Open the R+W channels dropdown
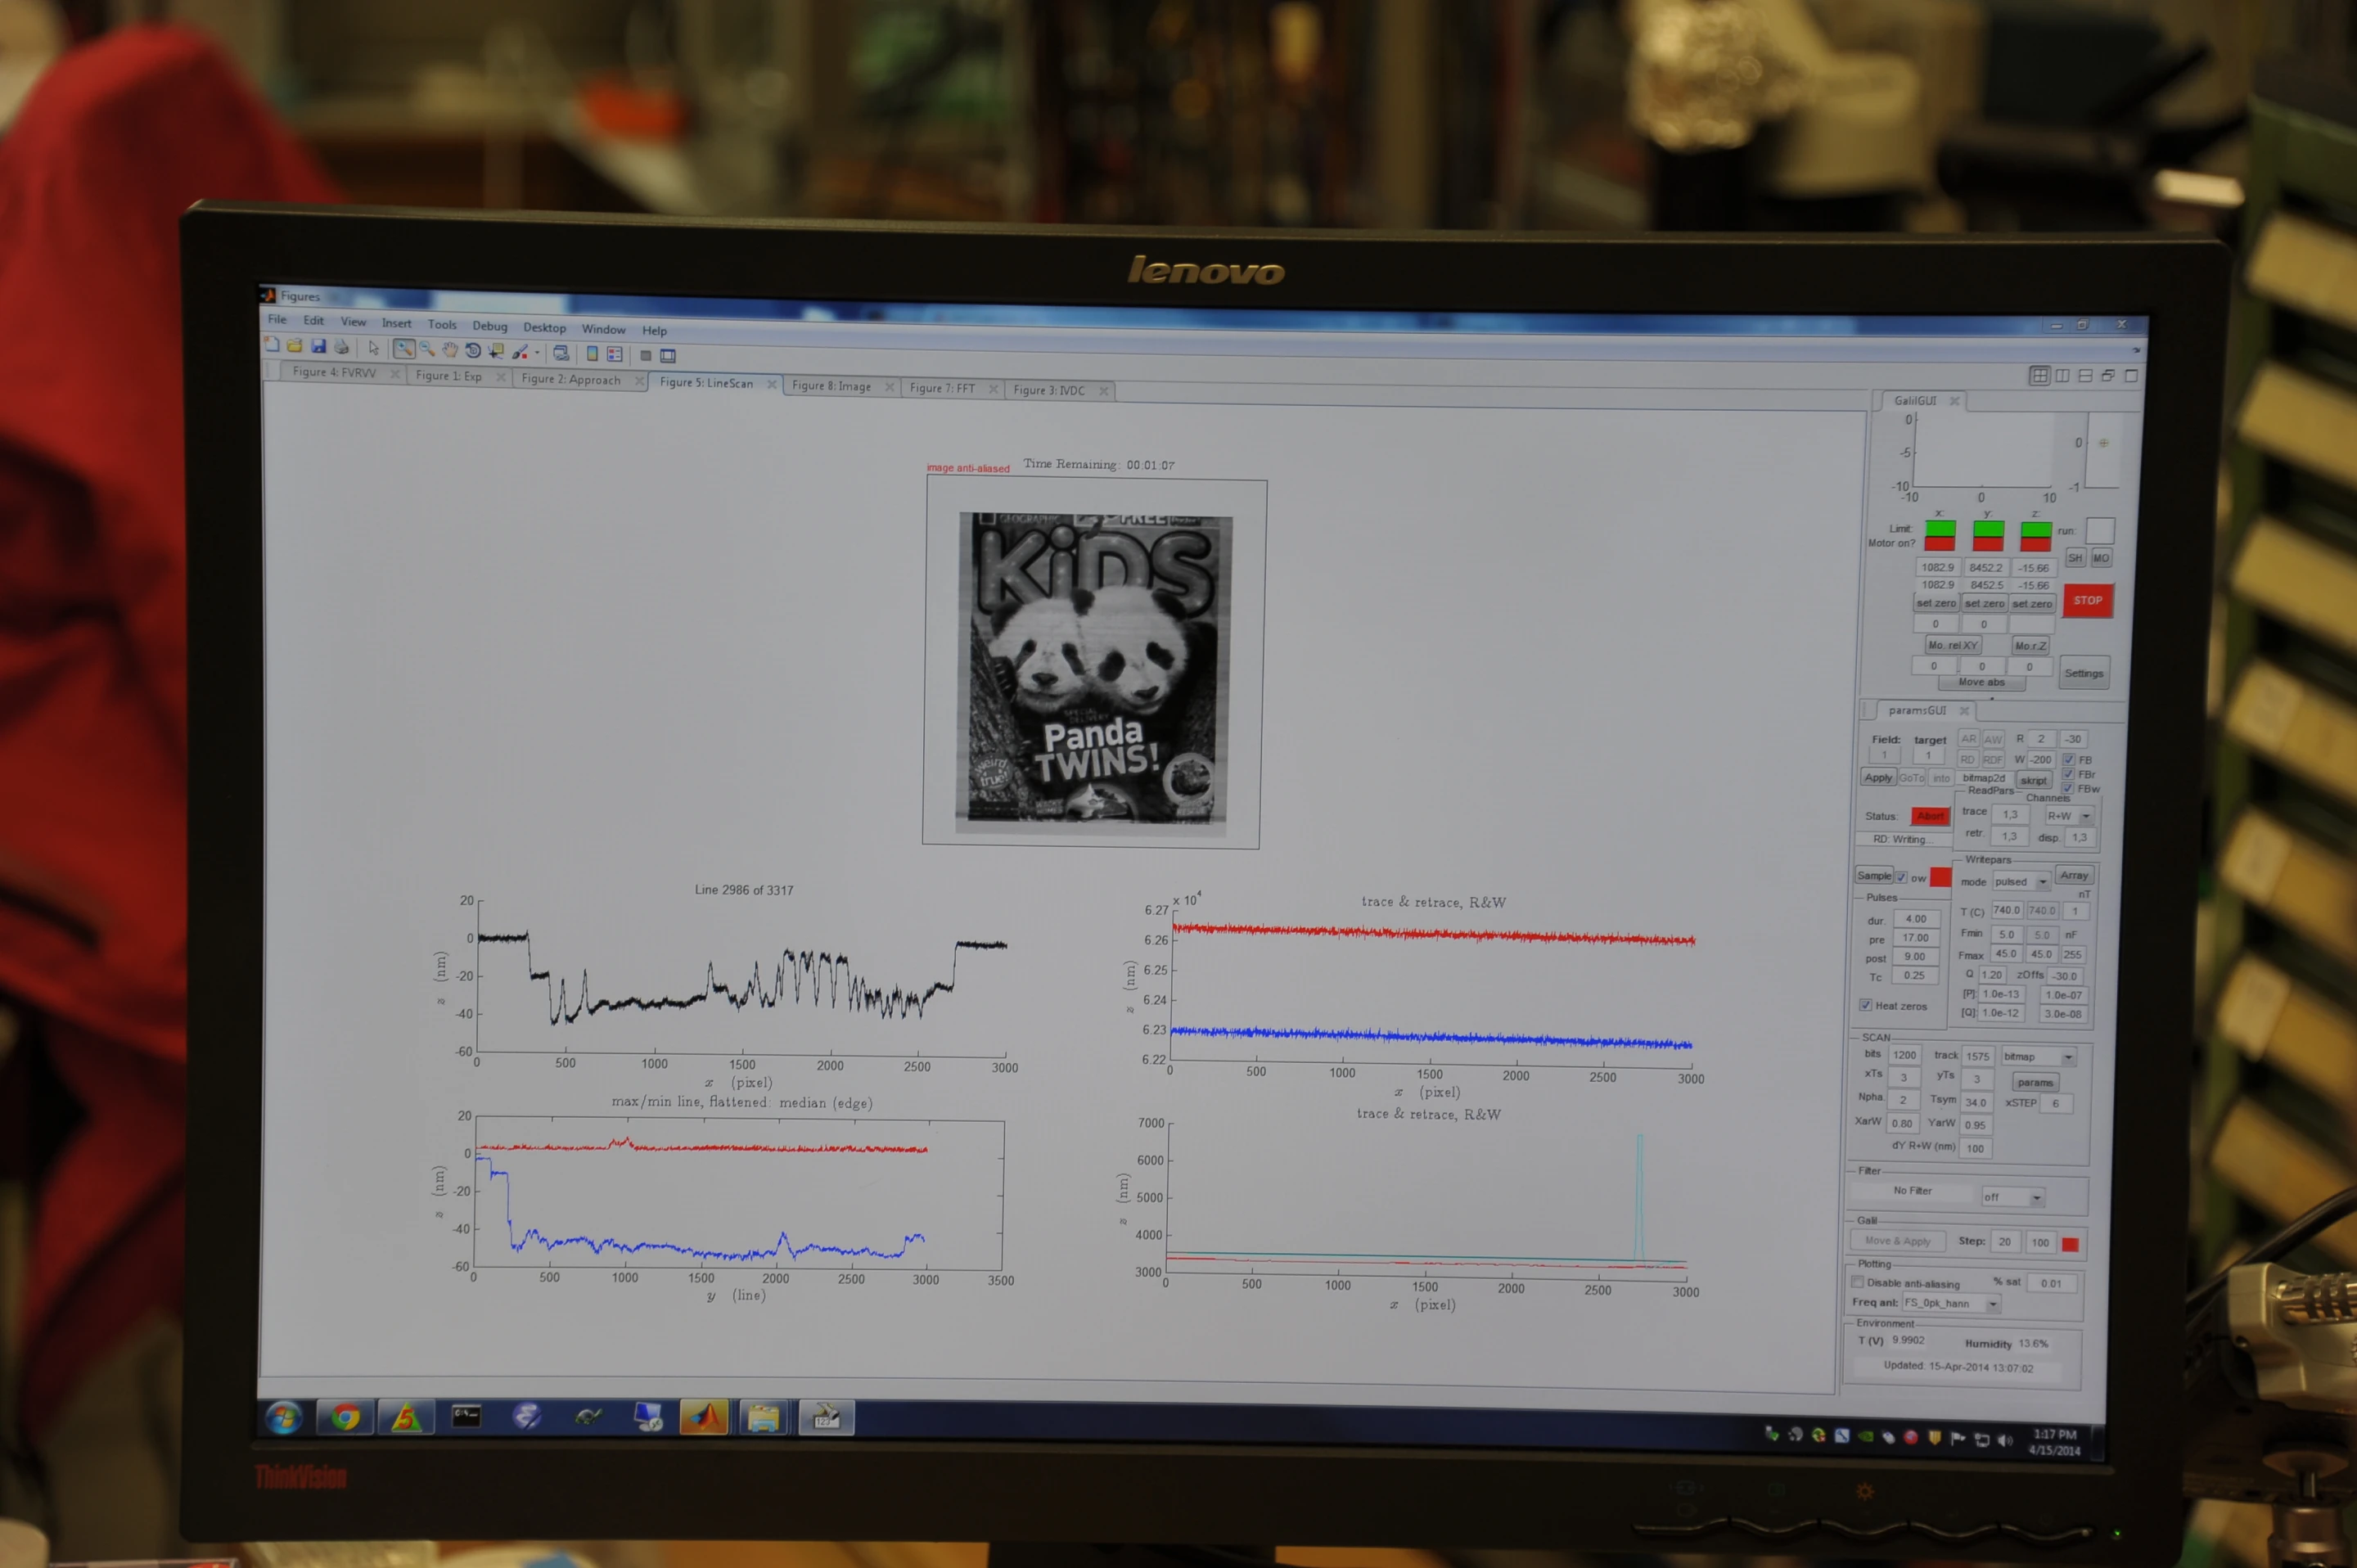 click(2068, 816)
